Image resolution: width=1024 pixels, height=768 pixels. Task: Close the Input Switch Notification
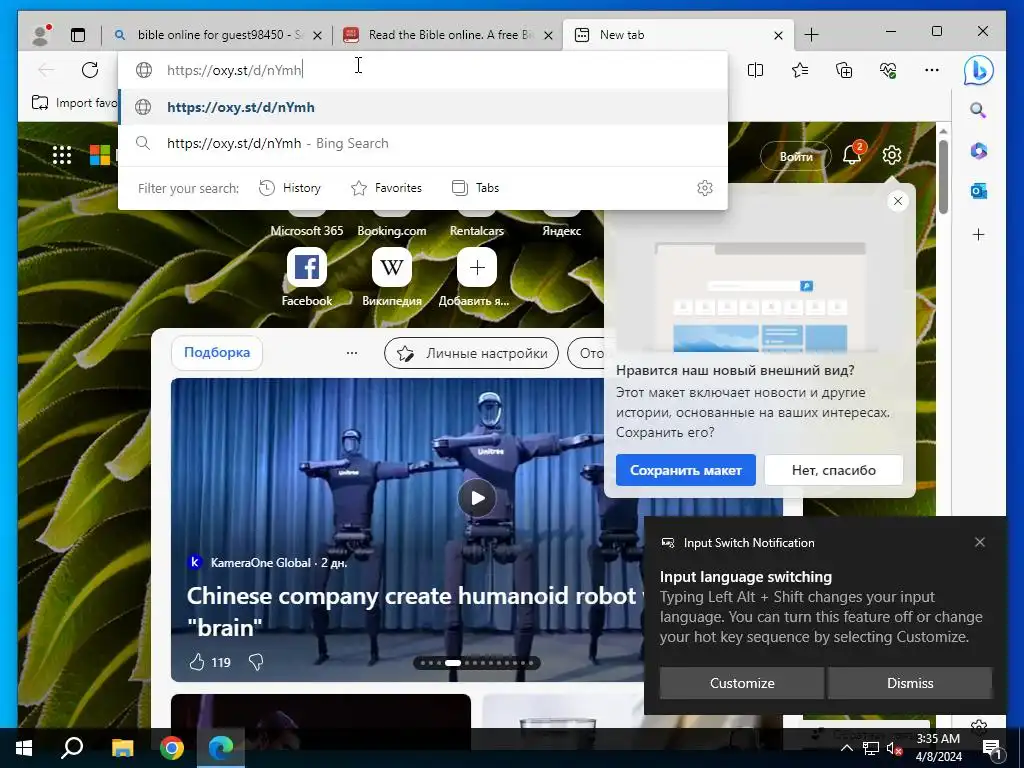[x=980, y=542]
